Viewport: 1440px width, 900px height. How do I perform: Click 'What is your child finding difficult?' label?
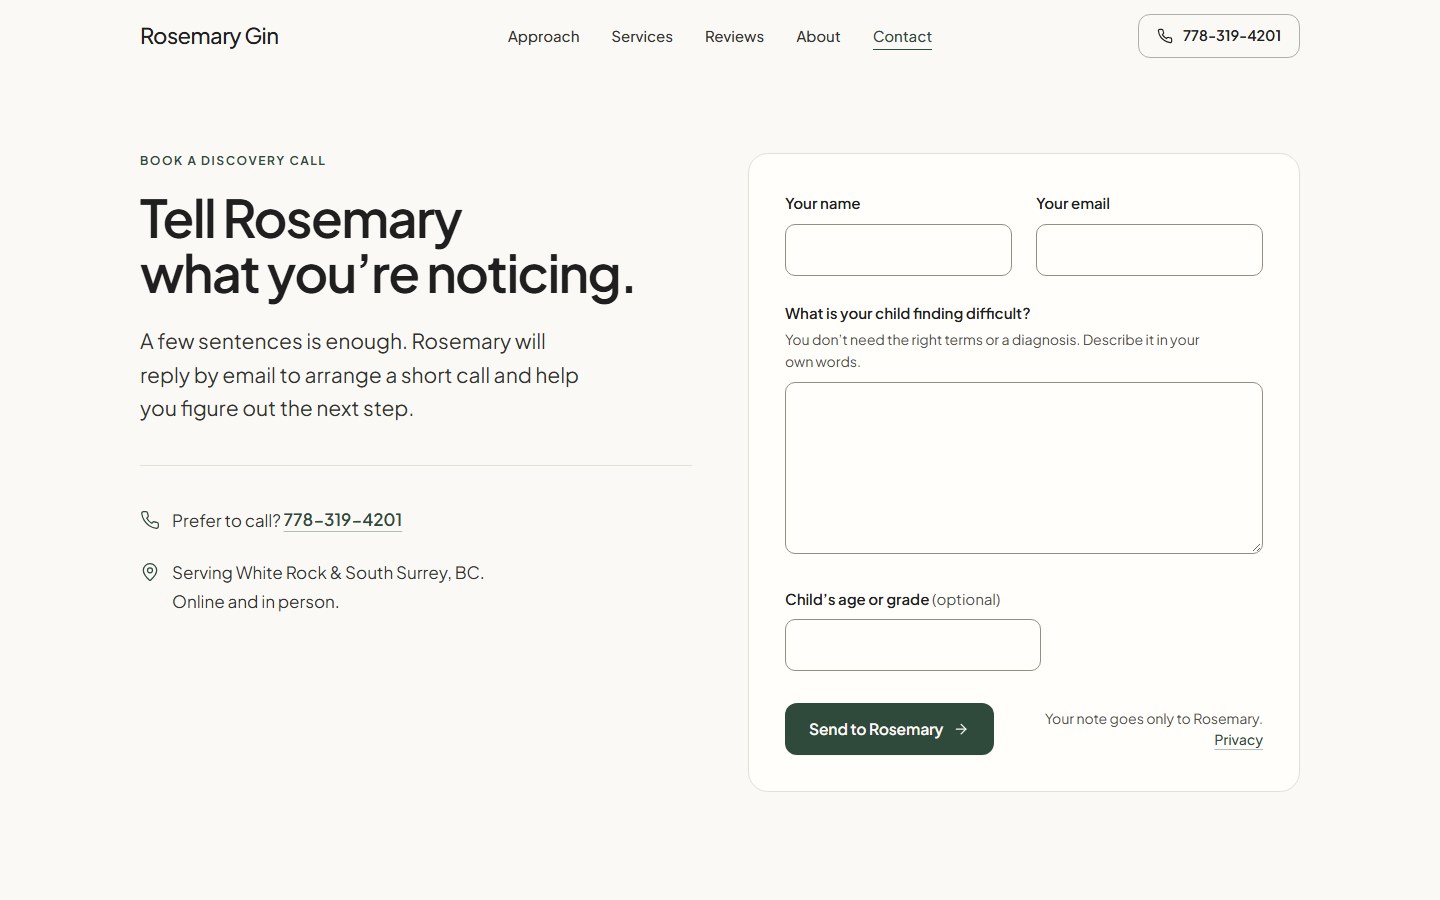[907, 313]
